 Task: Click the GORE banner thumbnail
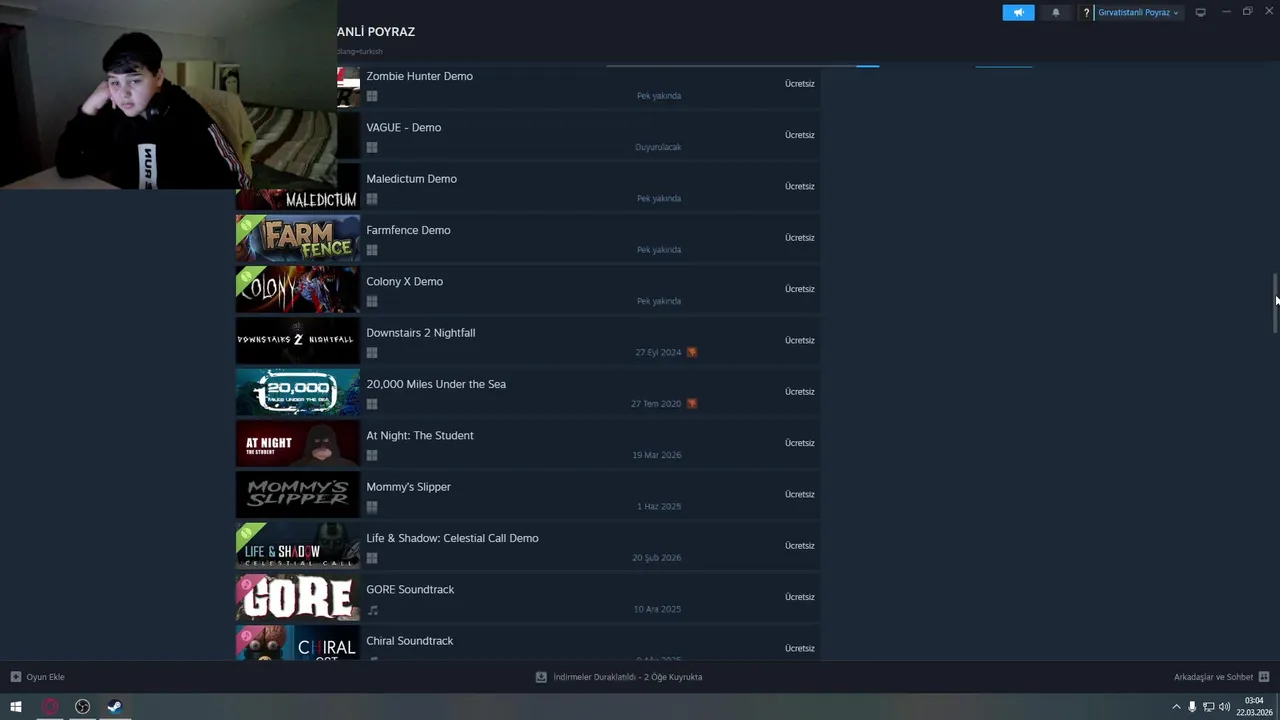click(297, 597)
